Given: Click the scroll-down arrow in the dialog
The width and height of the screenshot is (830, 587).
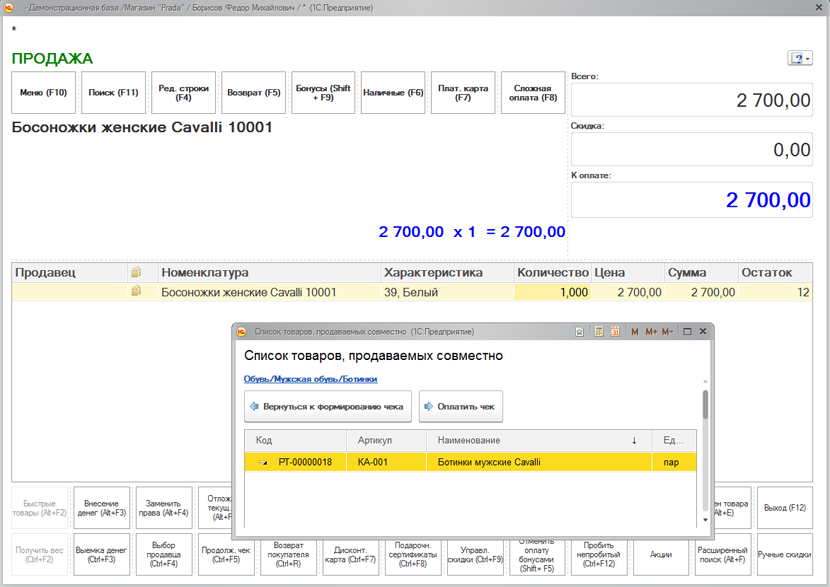Looking at the screenshot, I should 705,520.
